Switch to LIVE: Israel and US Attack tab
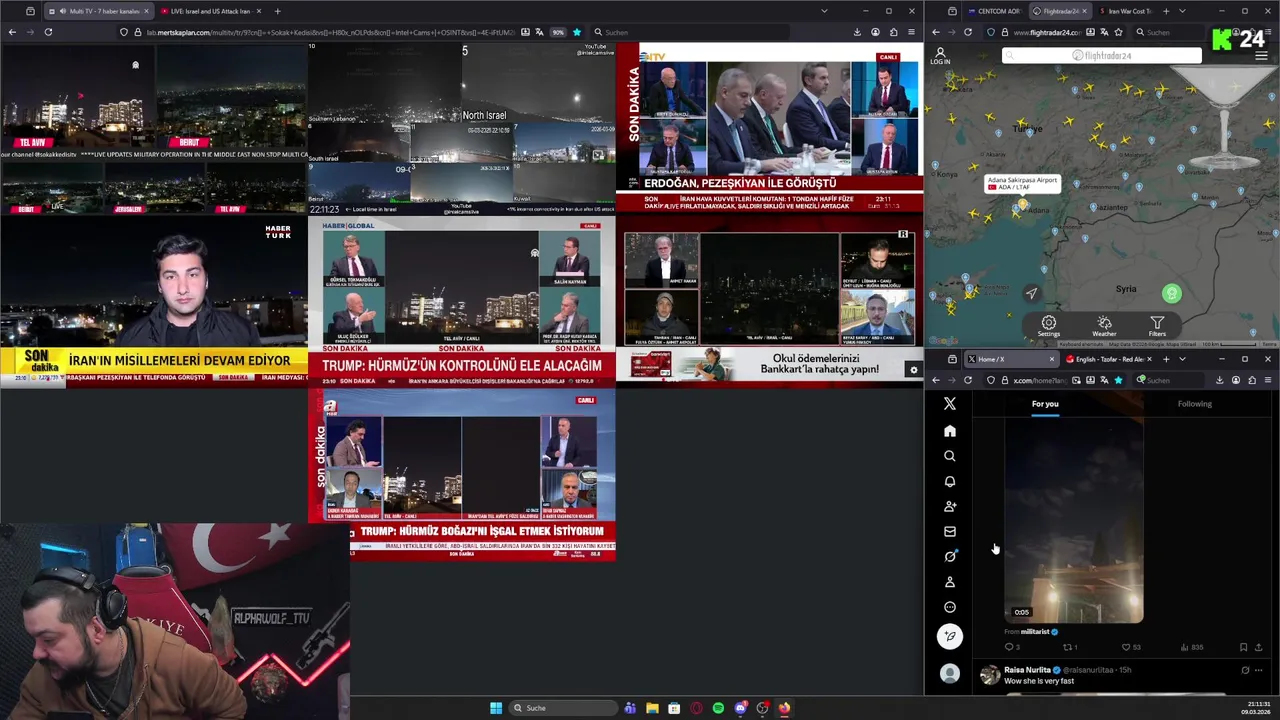The height and width of the screenshot is (720, 1280). (x=212, y=11)
